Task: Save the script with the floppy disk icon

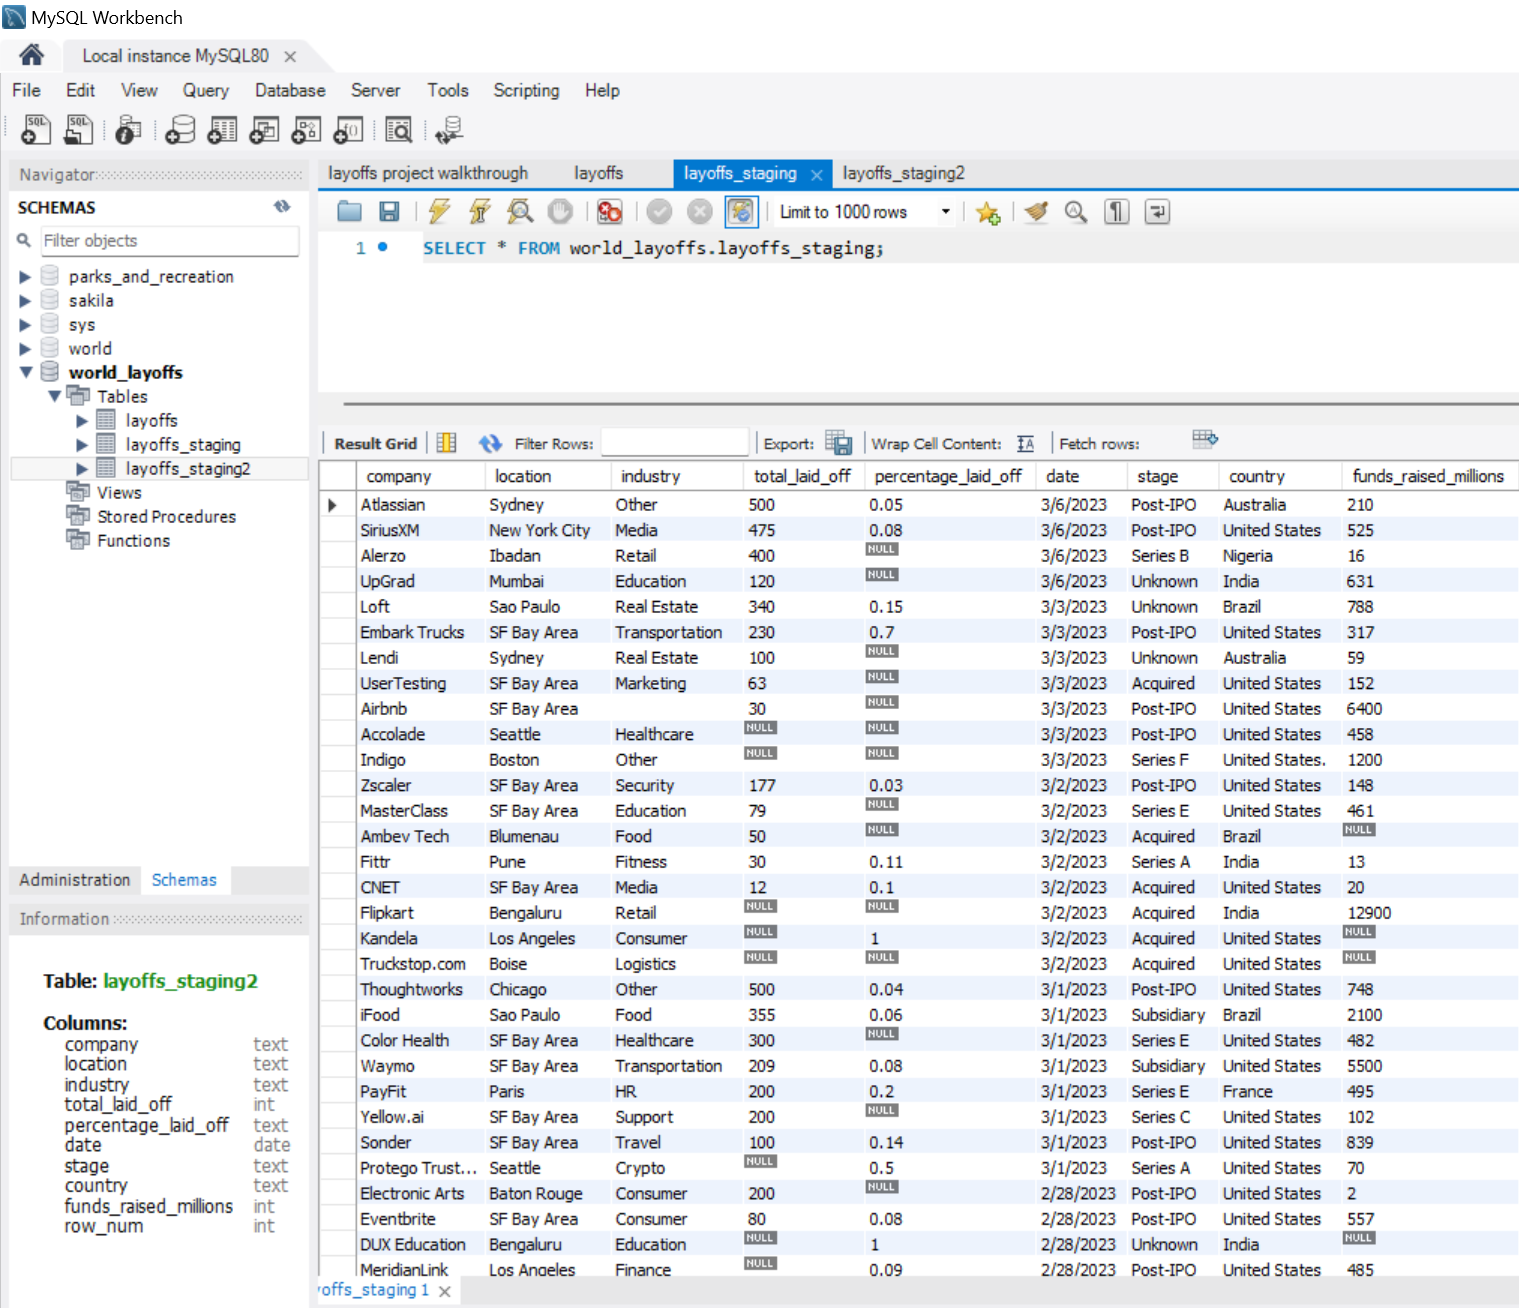Action: (389, 211)
